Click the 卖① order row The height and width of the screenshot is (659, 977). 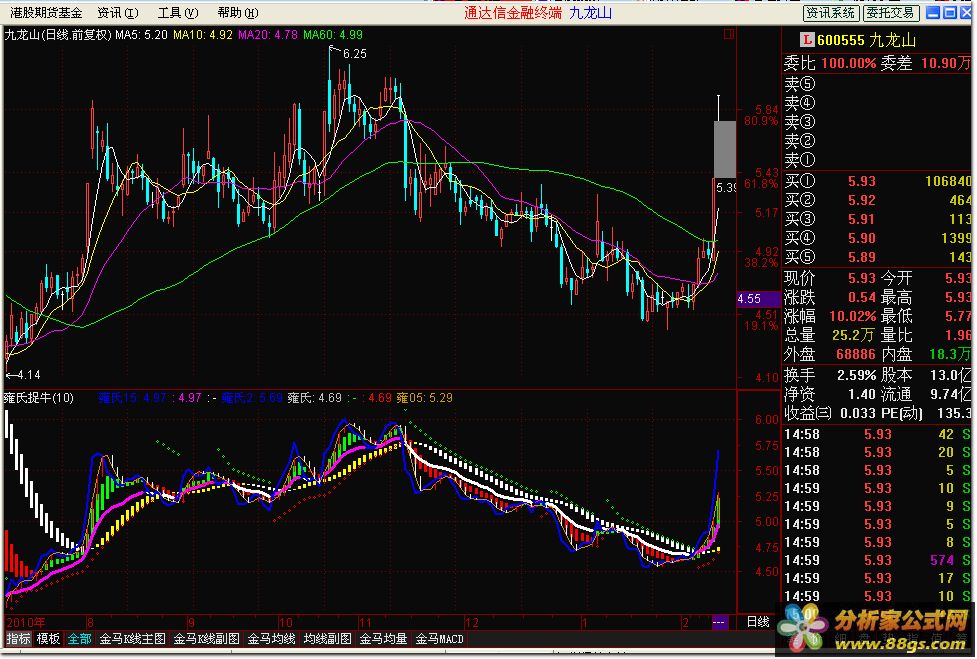(877, 161)
